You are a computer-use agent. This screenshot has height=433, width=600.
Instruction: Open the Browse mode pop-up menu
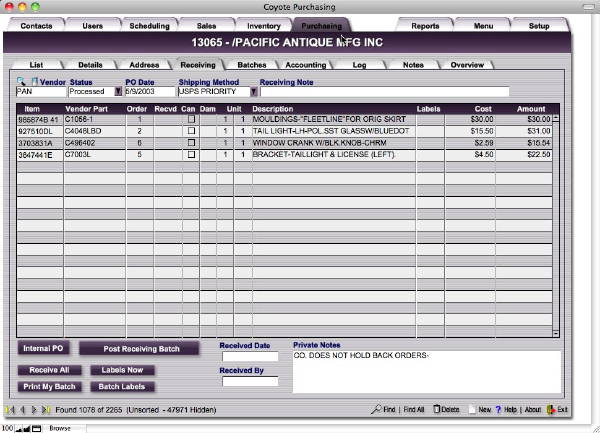click(60, 428)
